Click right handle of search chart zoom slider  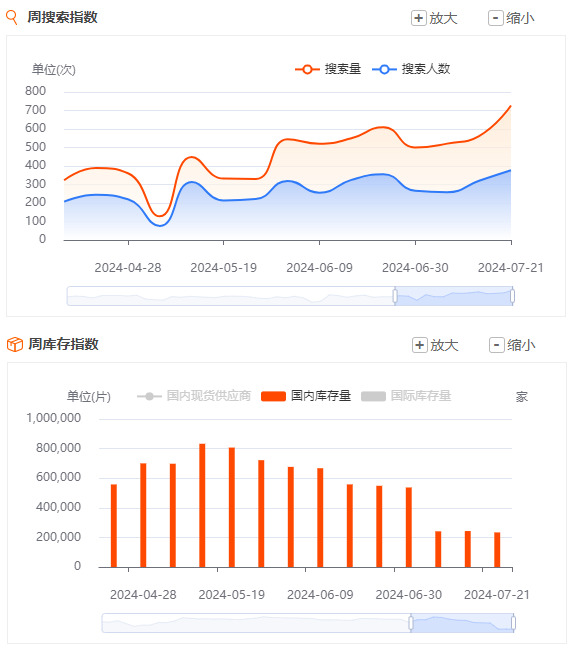point(512,296)
